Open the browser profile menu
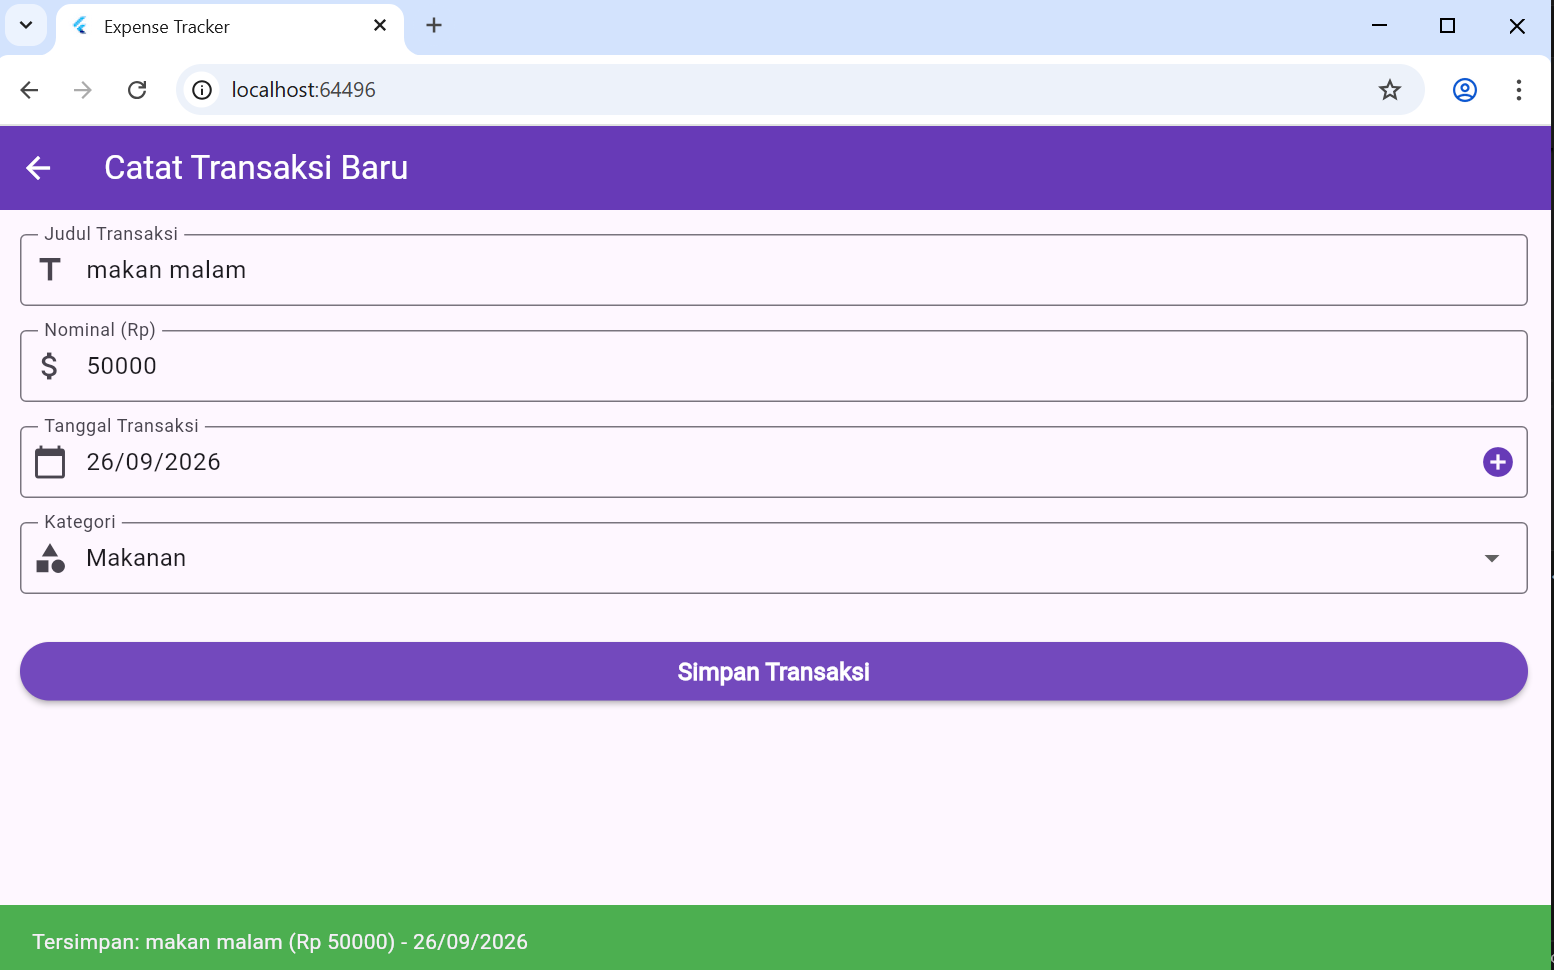Screen dimensions: 1554x970 pyautogui.click(x=1465, y=90)
